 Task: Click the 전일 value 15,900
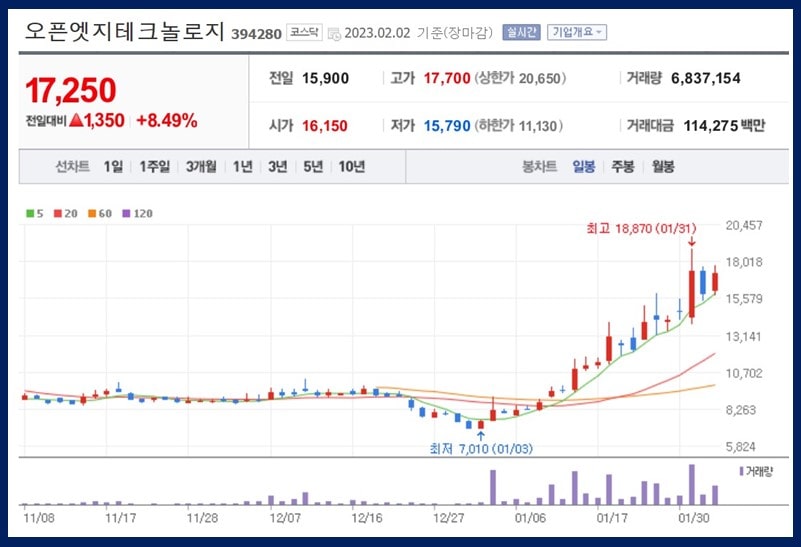coord(325,78)
